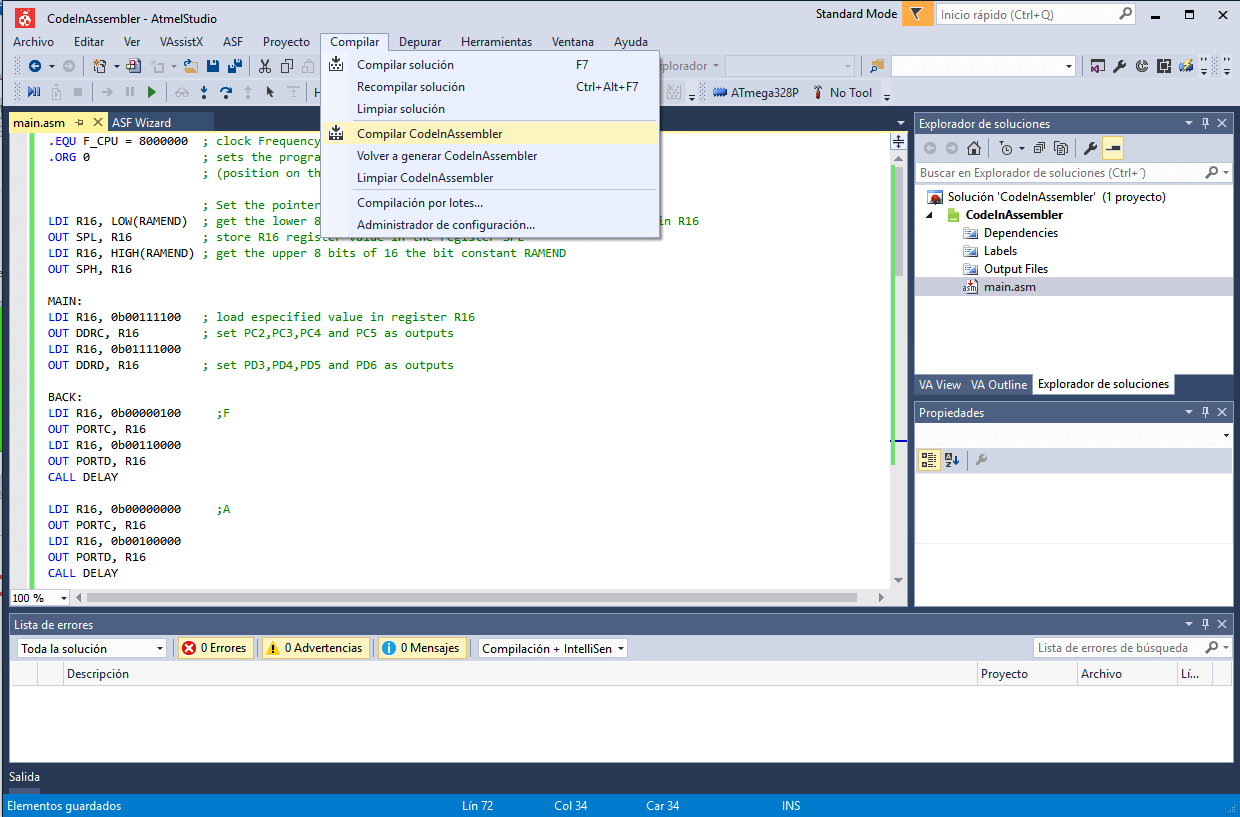Pin the Explorador de soluciones panel
The width and height of the screenshot is (1240, 817).
click(1206, 123)
